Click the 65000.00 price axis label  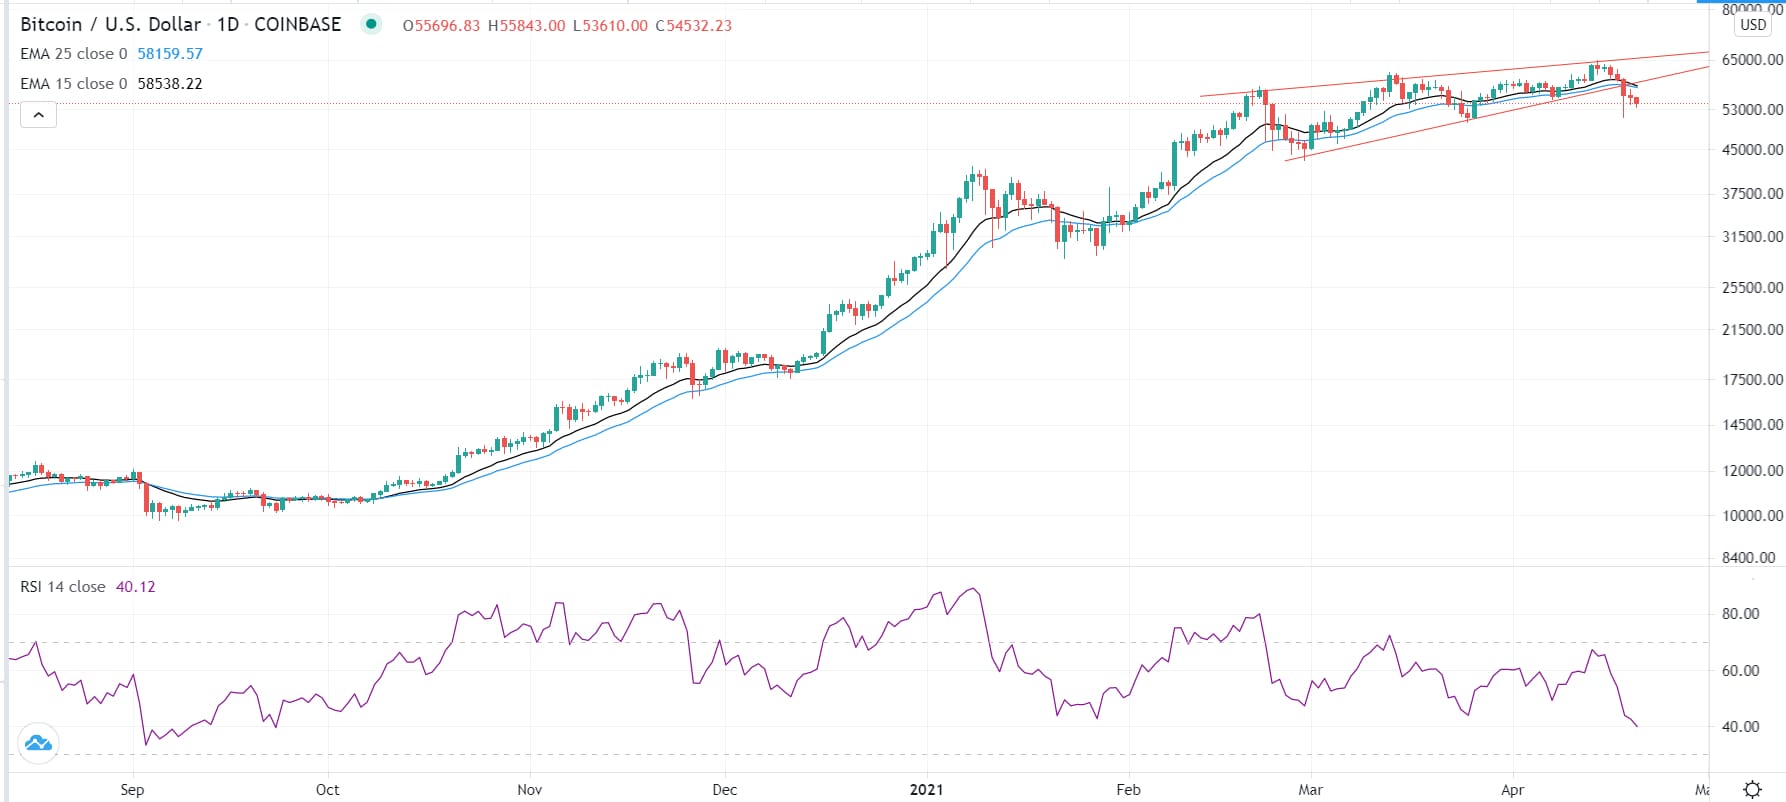coord(1752,60)
